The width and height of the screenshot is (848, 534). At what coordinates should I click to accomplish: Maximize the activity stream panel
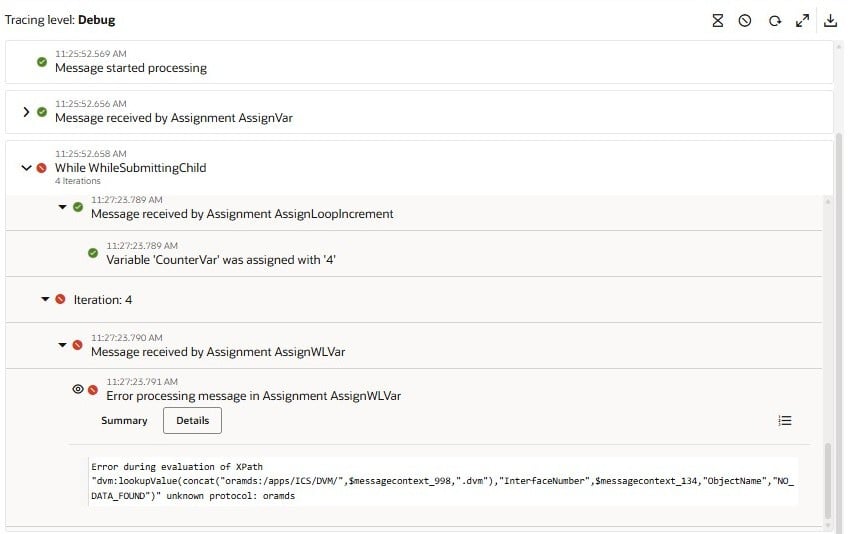pyautogui.click(x=802, y=20)
